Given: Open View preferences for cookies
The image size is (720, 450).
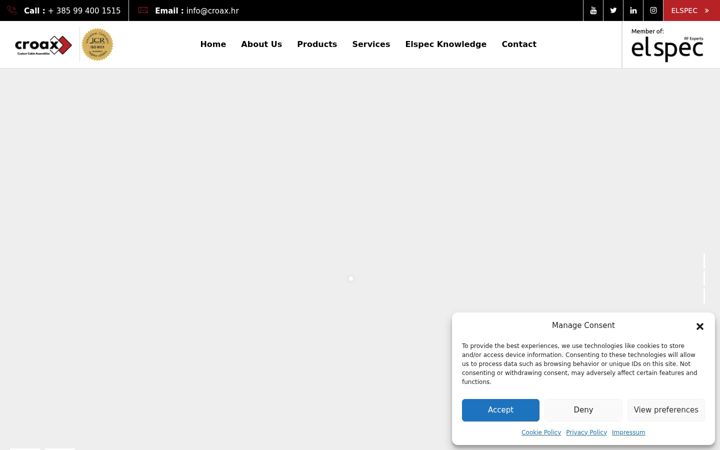Looking at the screenshot, I should point(666,410).
